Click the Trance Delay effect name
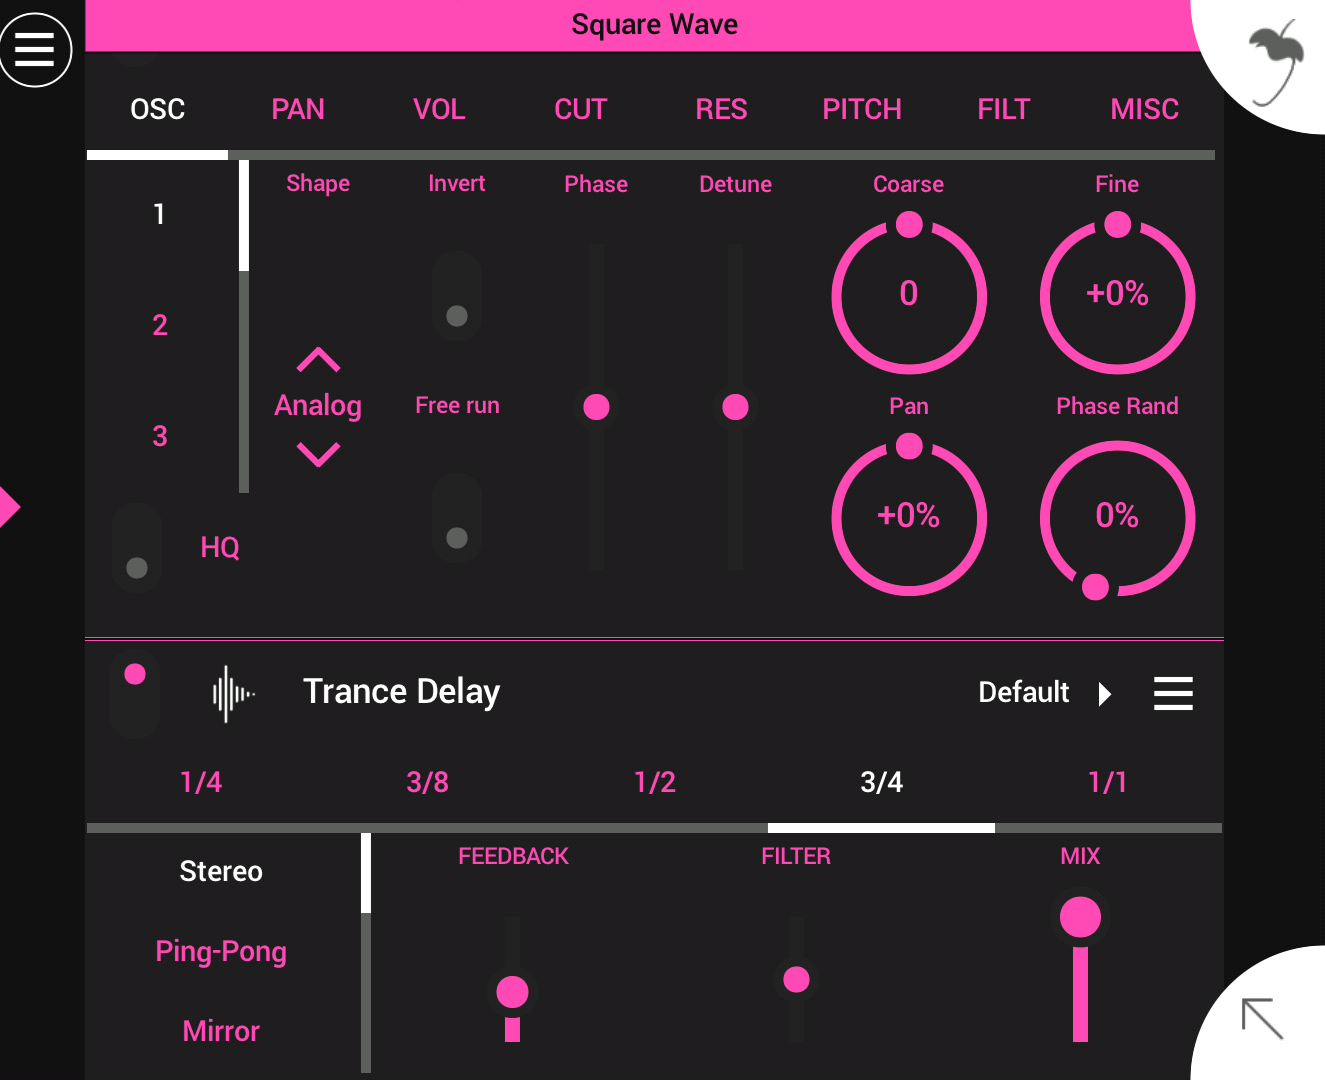The width and height of the screenshot is (1325, 1080). [402, 692]
